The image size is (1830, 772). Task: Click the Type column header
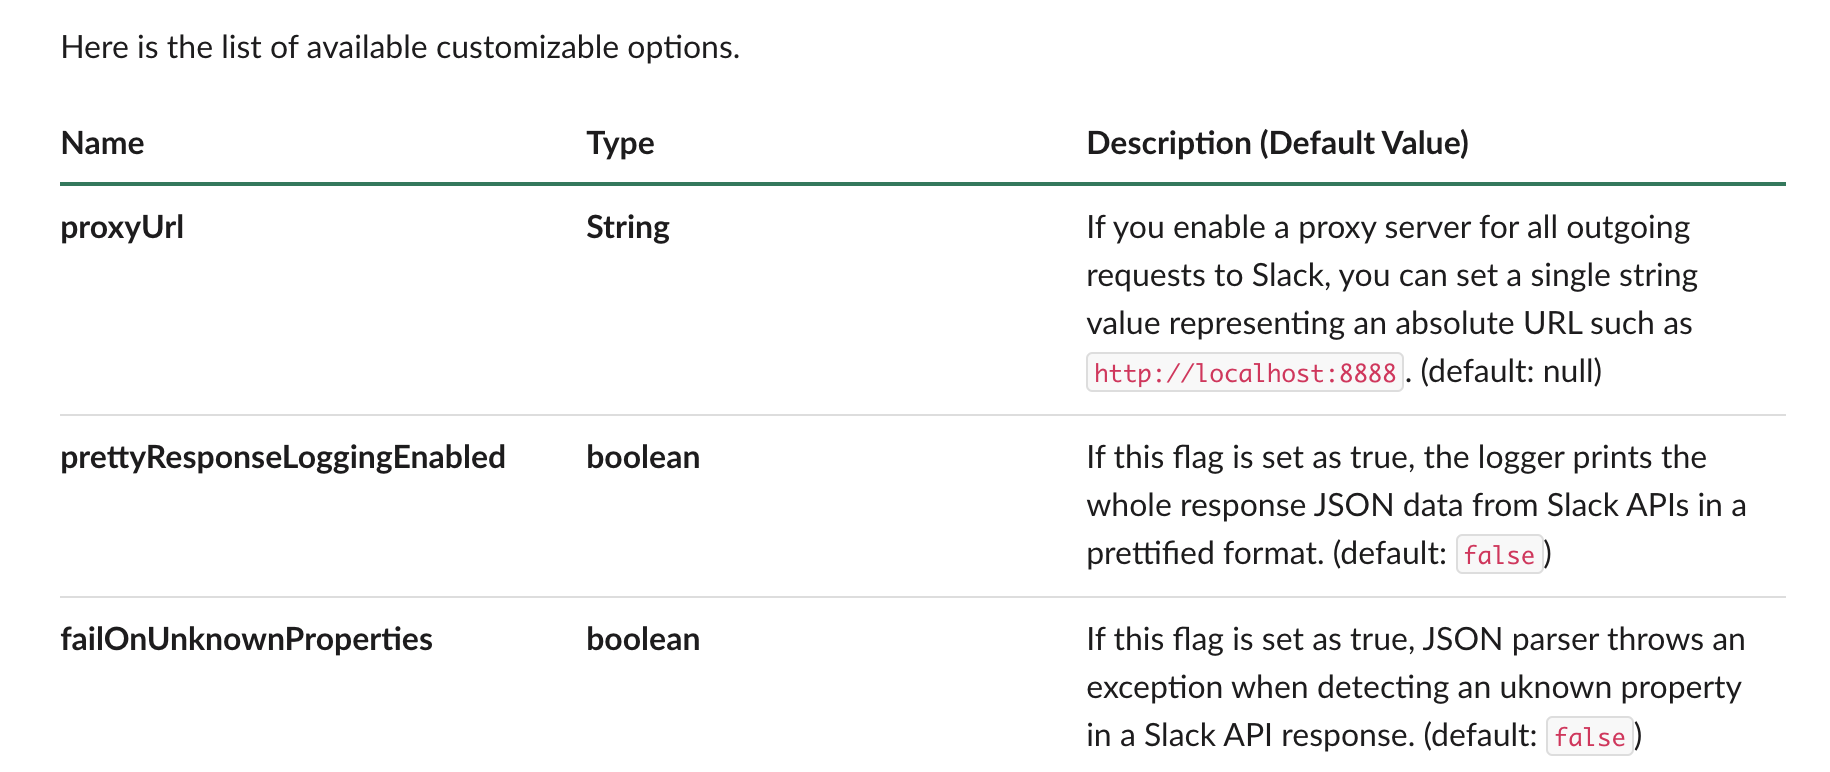pos(620,144)
